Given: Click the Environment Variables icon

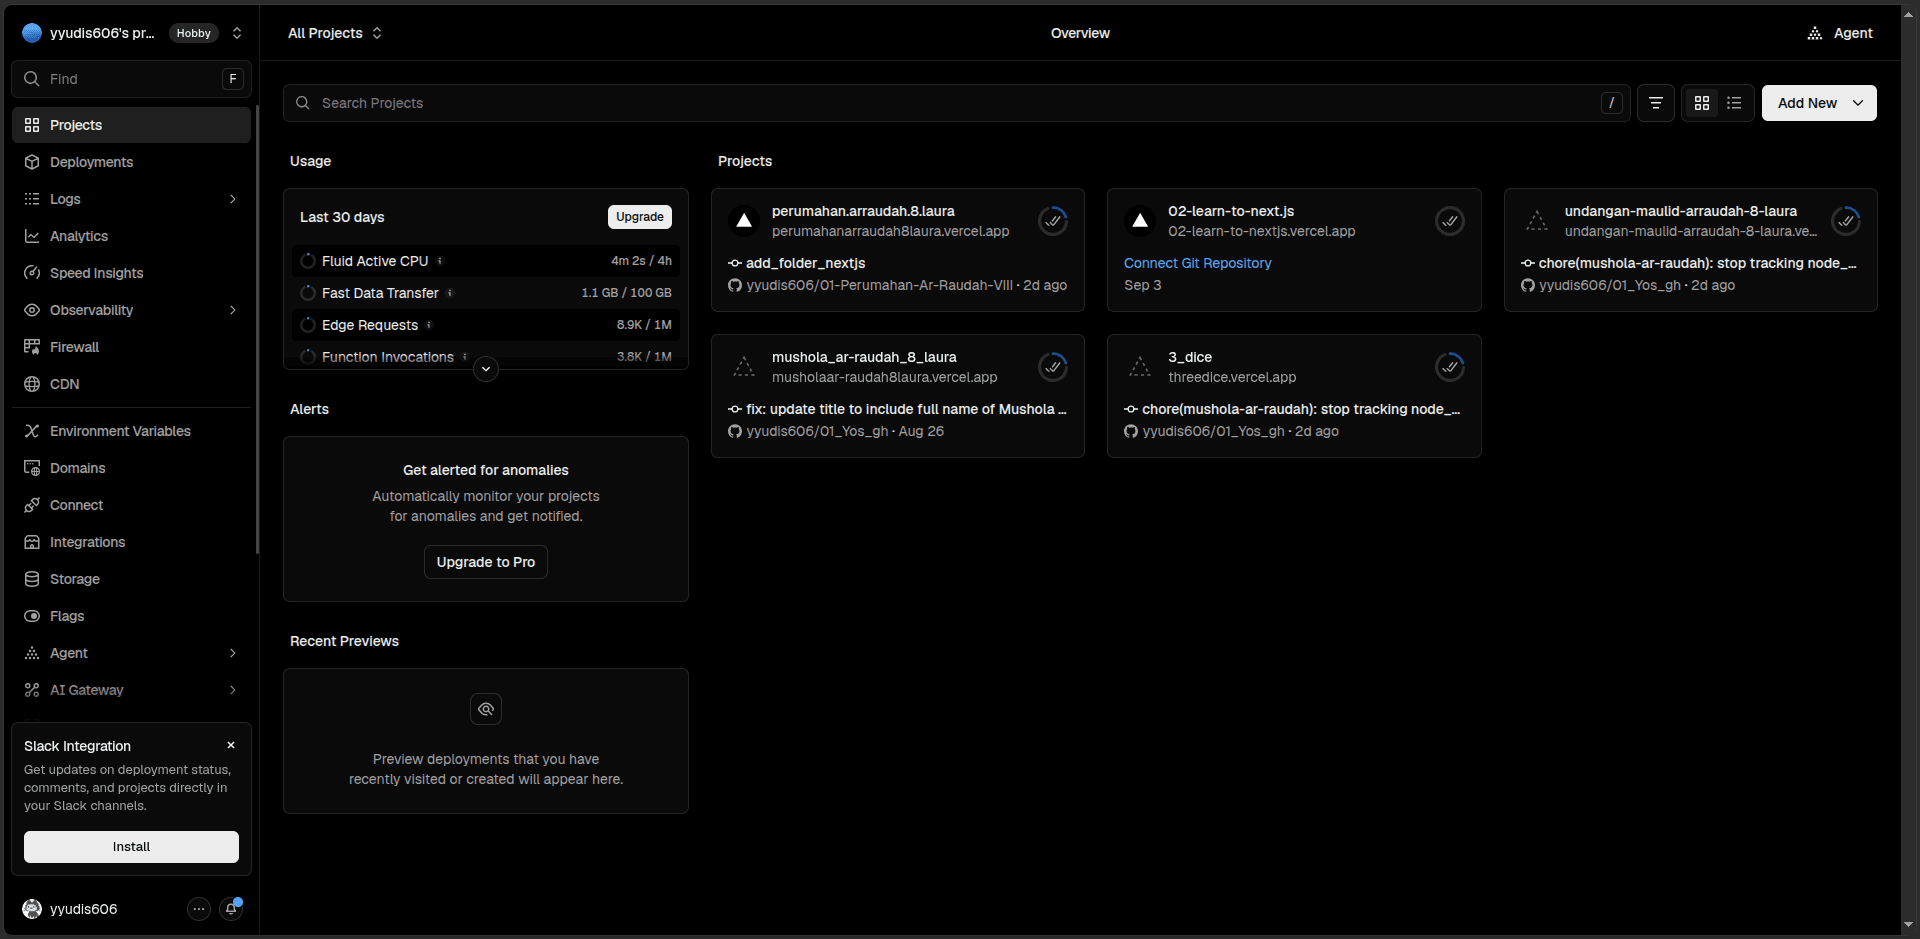Looking at the screenshot, I should coord(32,431).
